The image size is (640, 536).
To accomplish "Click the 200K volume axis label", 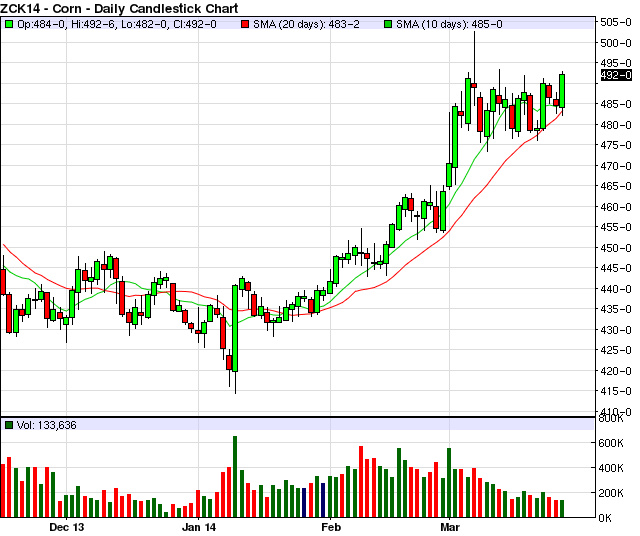I will pyautogui.click(x=611, y=493).
